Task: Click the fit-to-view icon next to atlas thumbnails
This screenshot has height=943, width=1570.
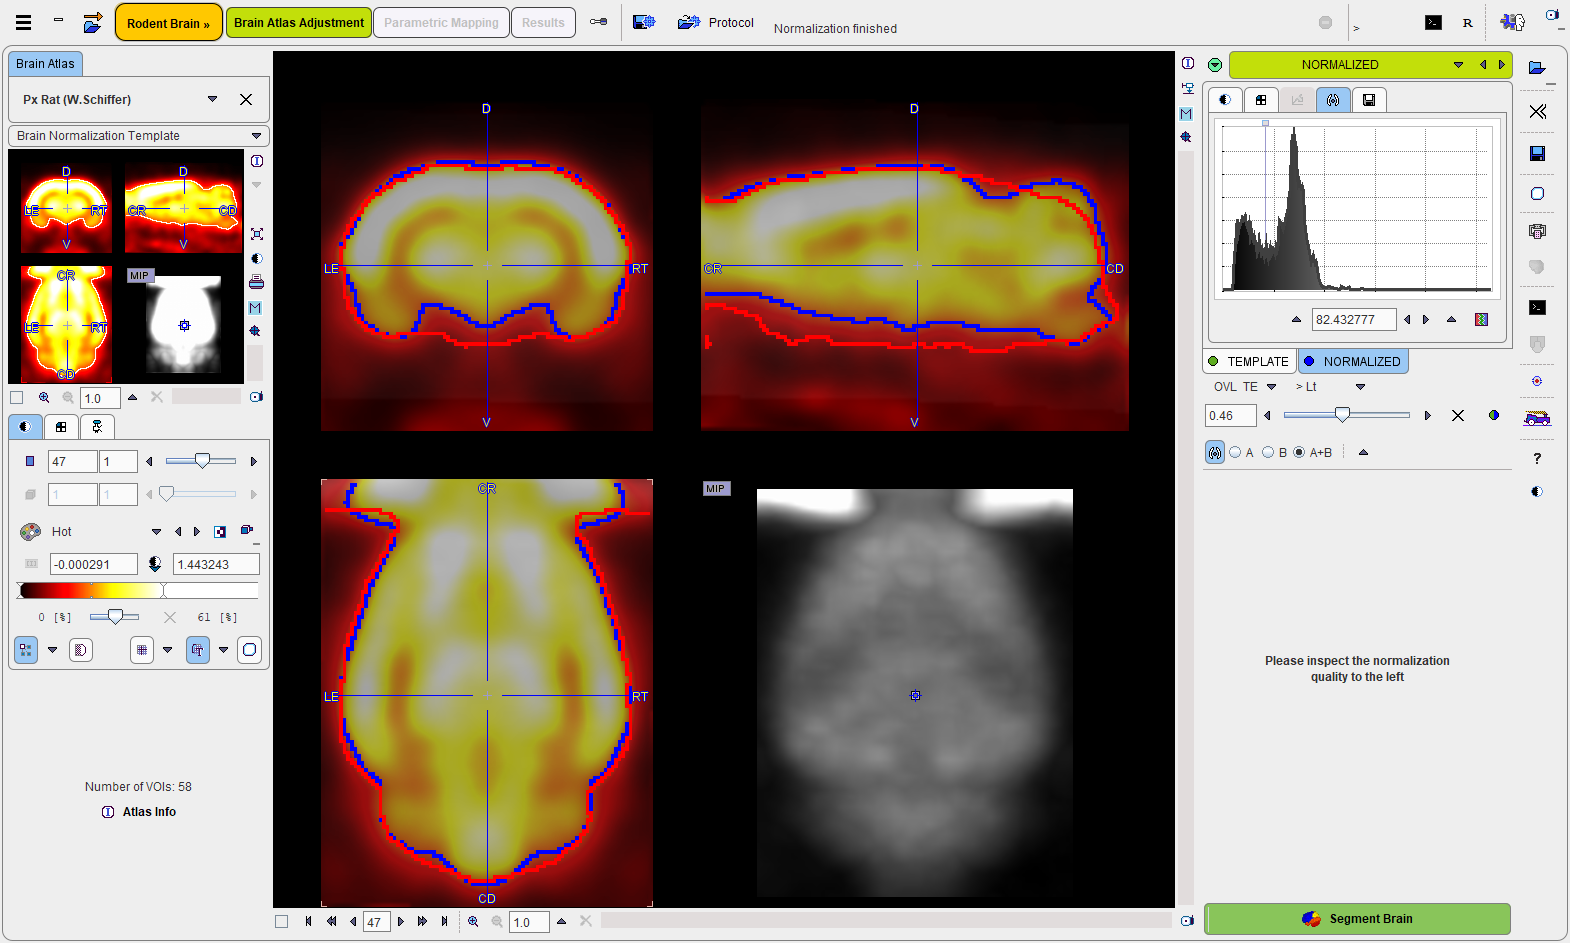Action: pyautogui.click(x=257, y=233)
